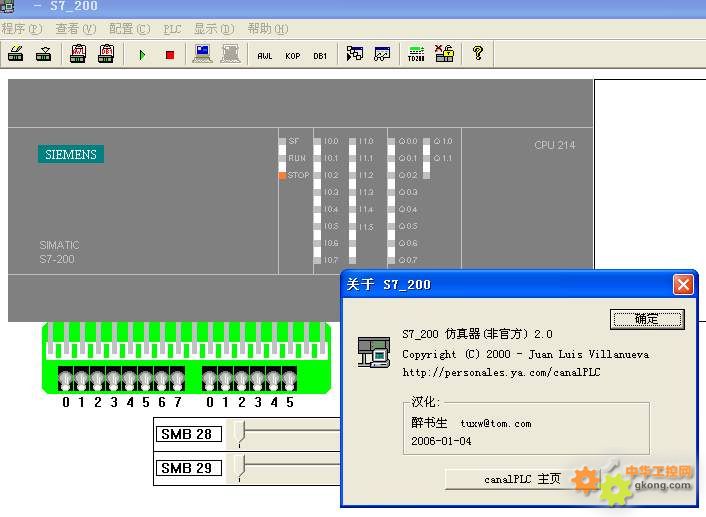Open the DB1 data block view
The image size is (706, 517).
pyautogui.click(x=320, y=56)
